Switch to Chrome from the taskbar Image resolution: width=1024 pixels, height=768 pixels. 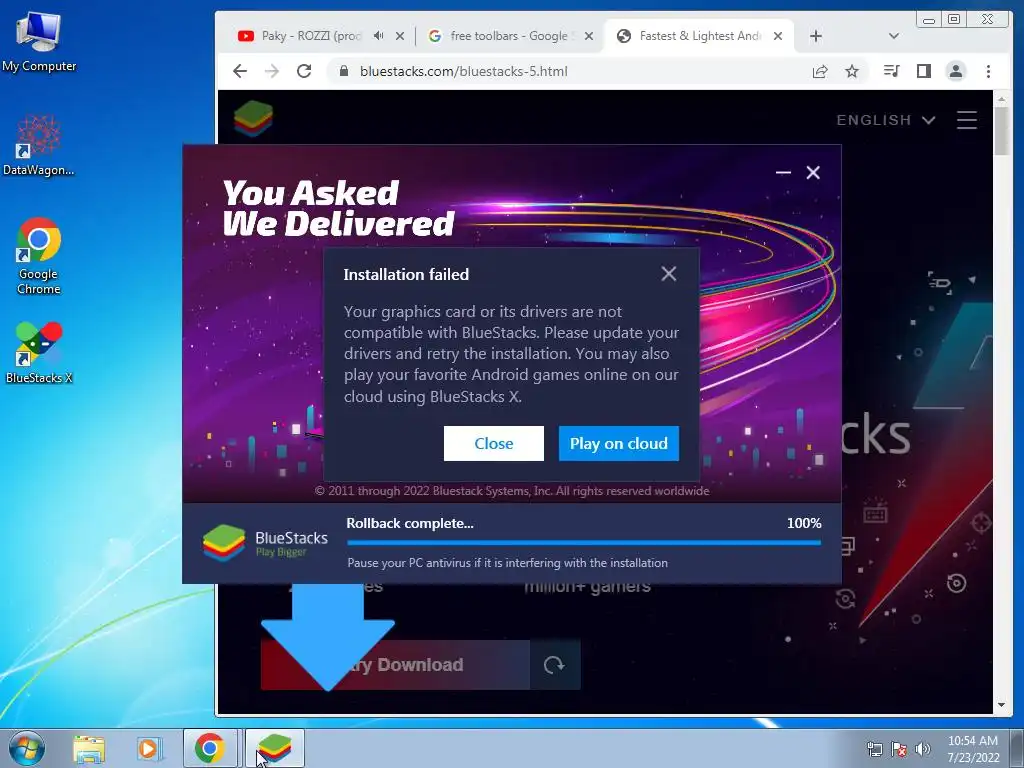(210, 748)
